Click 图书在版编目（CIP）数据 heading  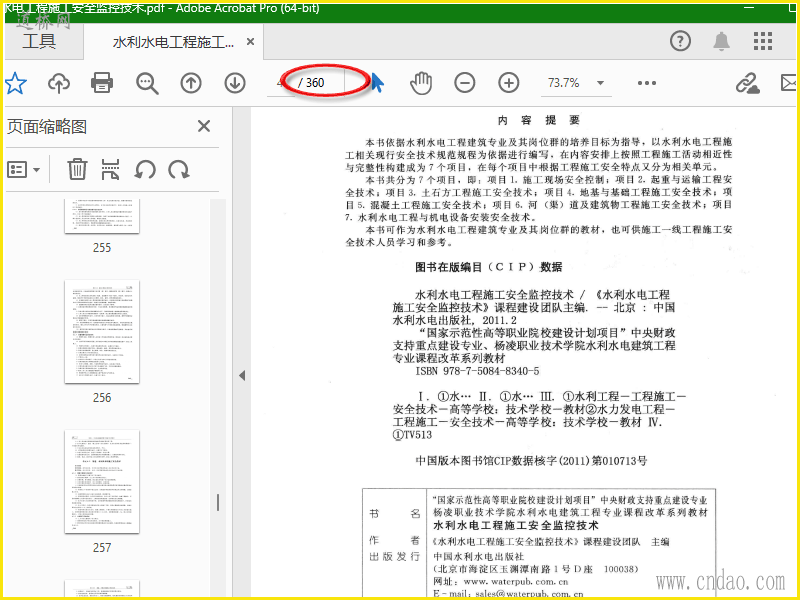click(488, 267)
